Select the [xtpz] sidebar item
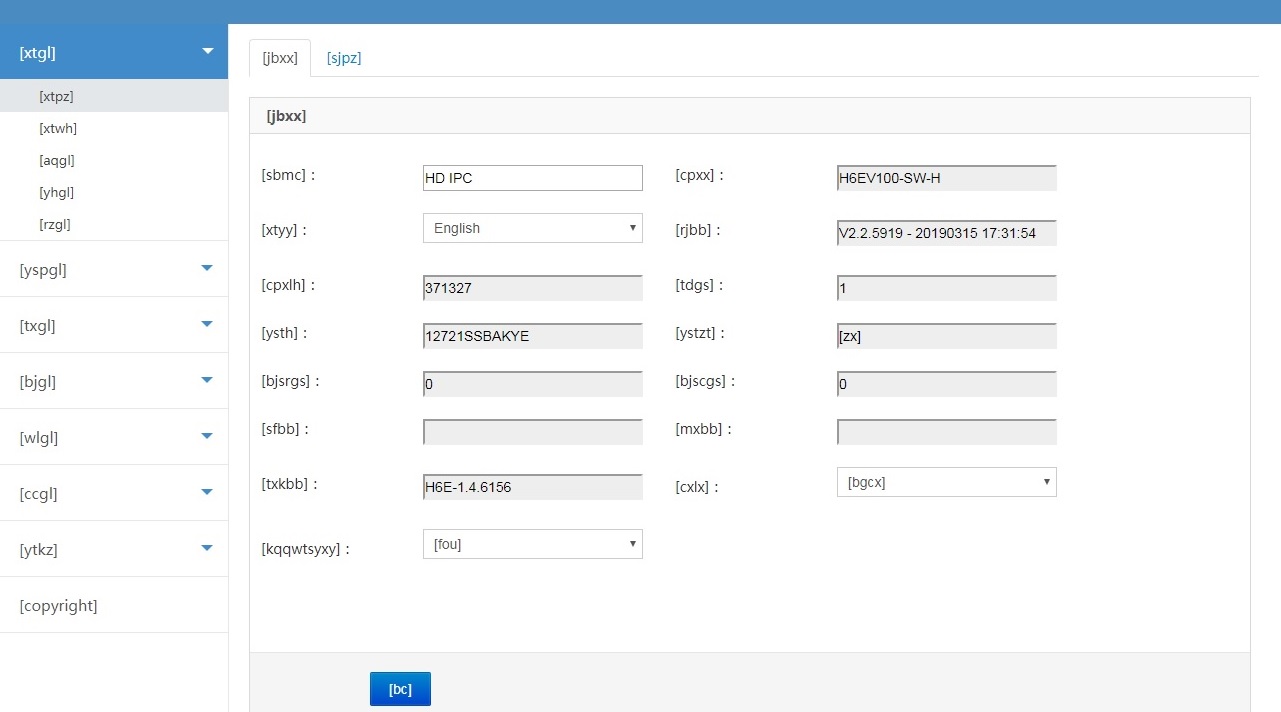Image resolution: width=1281 pixels, height=712 pixels. [57, 96]
